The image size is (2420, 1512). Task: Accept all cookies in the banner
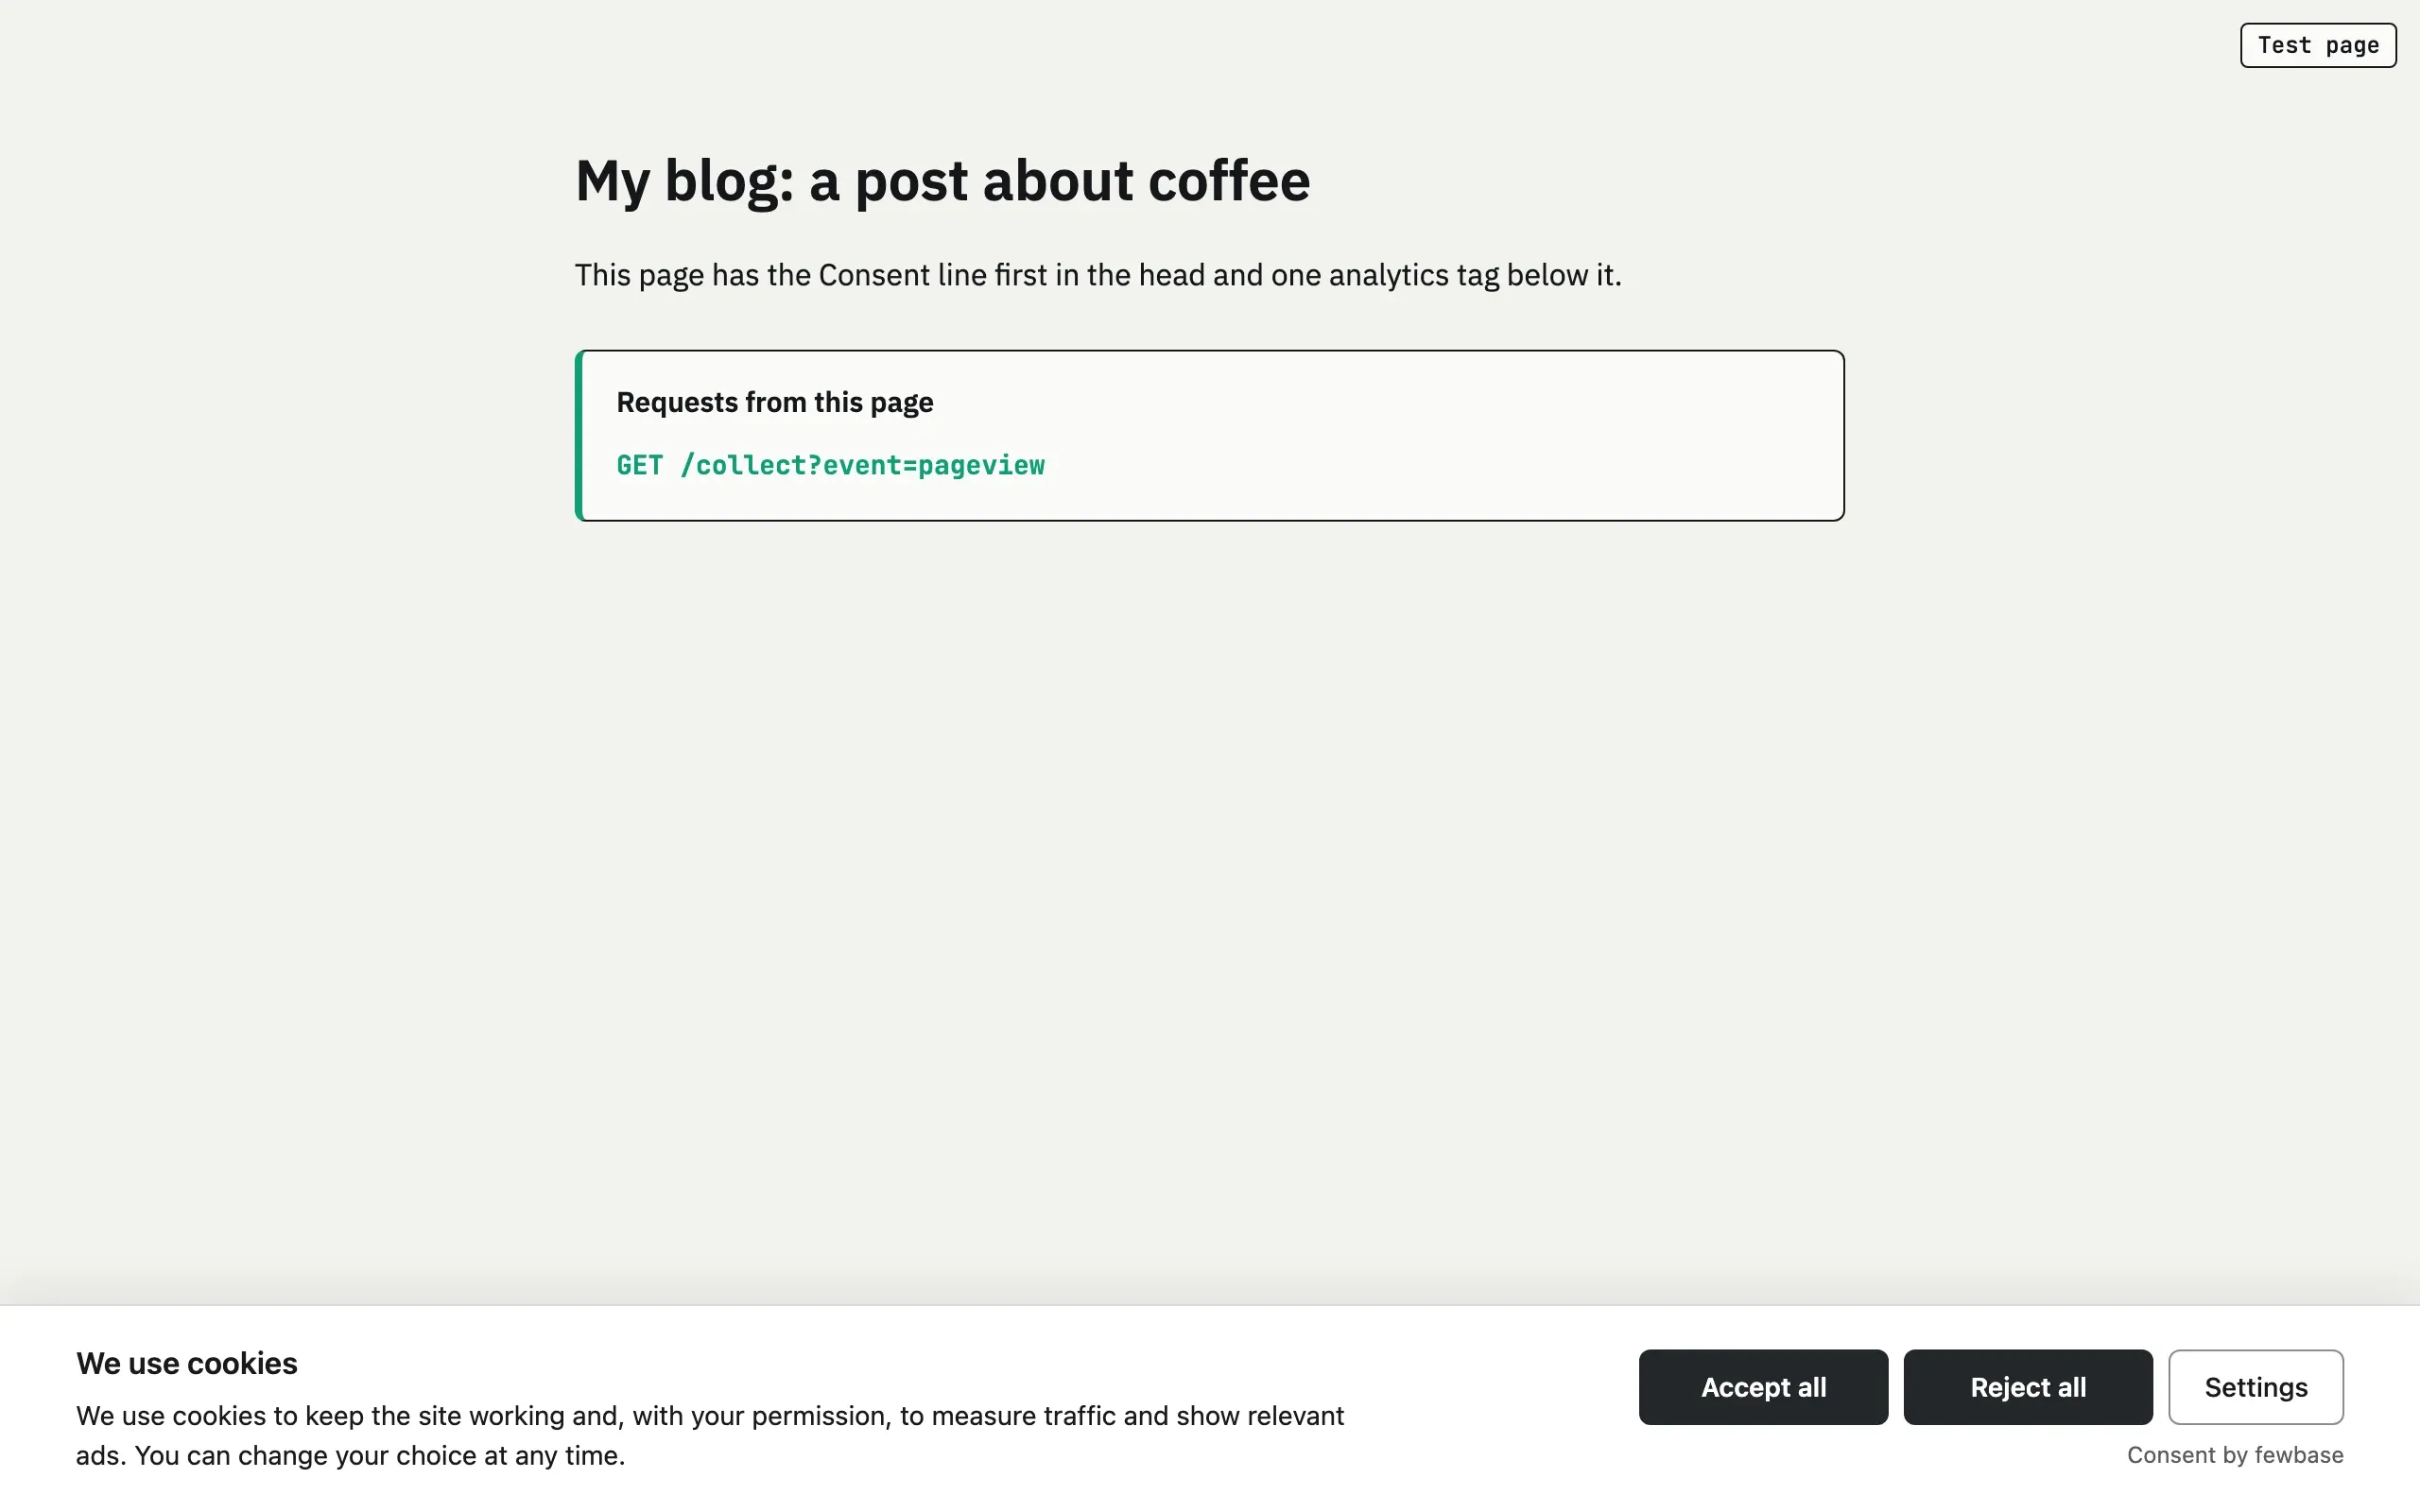coord(1763,1387)
